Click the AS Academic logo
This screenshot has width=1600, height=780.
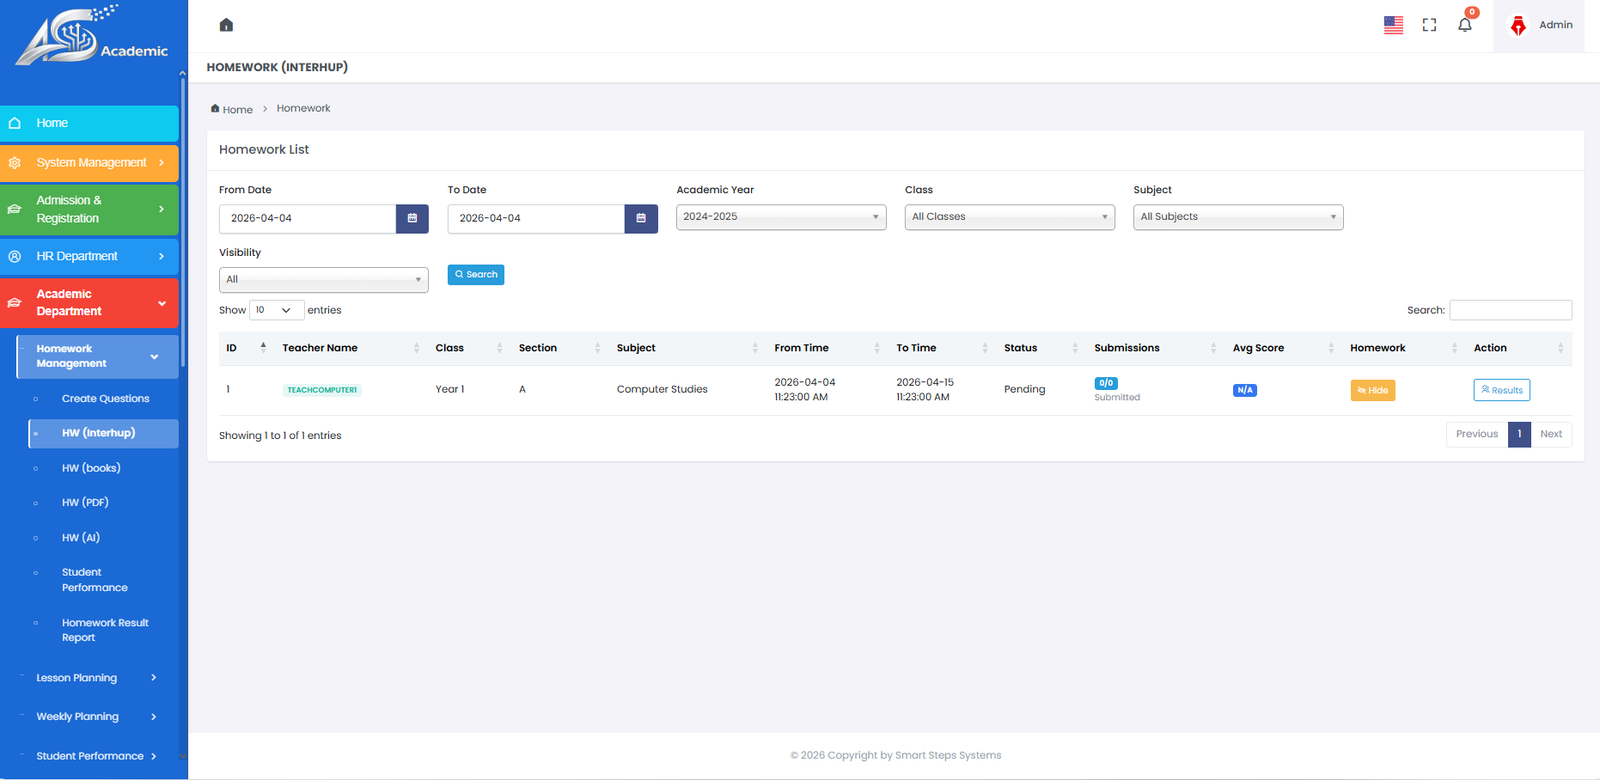point(92,37)
